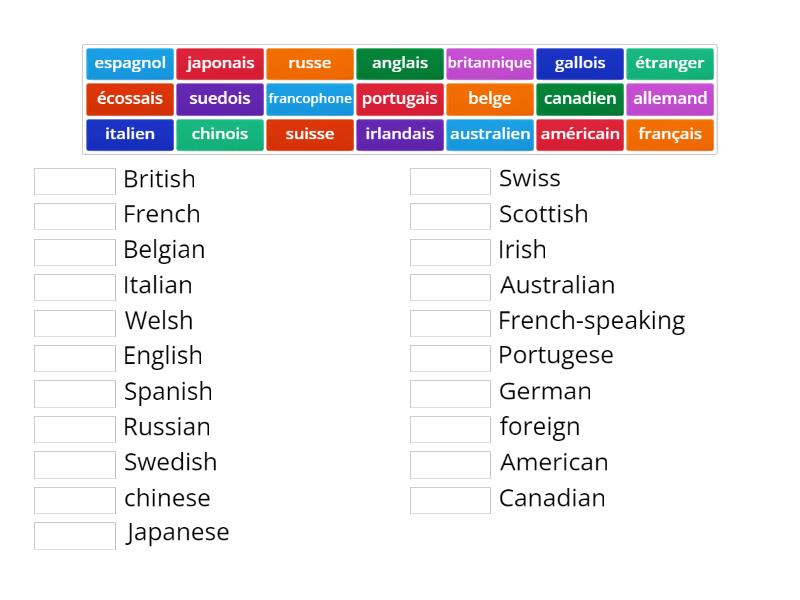Click the answer box beside Canadian
This screenshot has width=800, height=600.
[450, 499]
